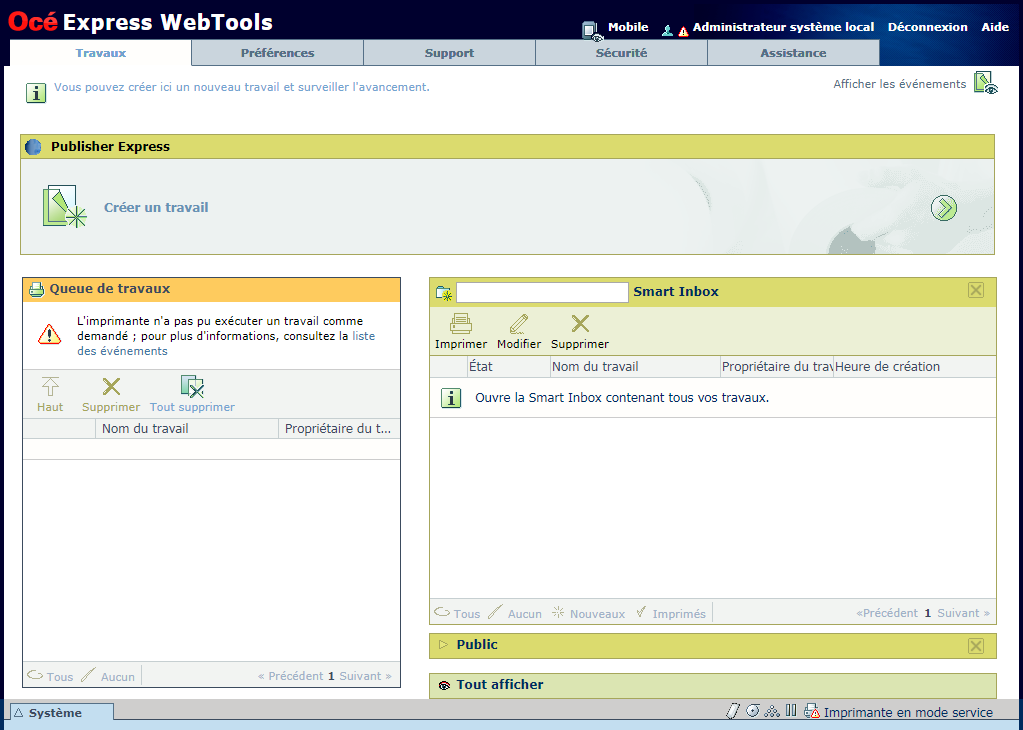The width and height of the screenshot is (1023, 730).
Task: Log out via Déconnexion
Action: coord(927,27)
